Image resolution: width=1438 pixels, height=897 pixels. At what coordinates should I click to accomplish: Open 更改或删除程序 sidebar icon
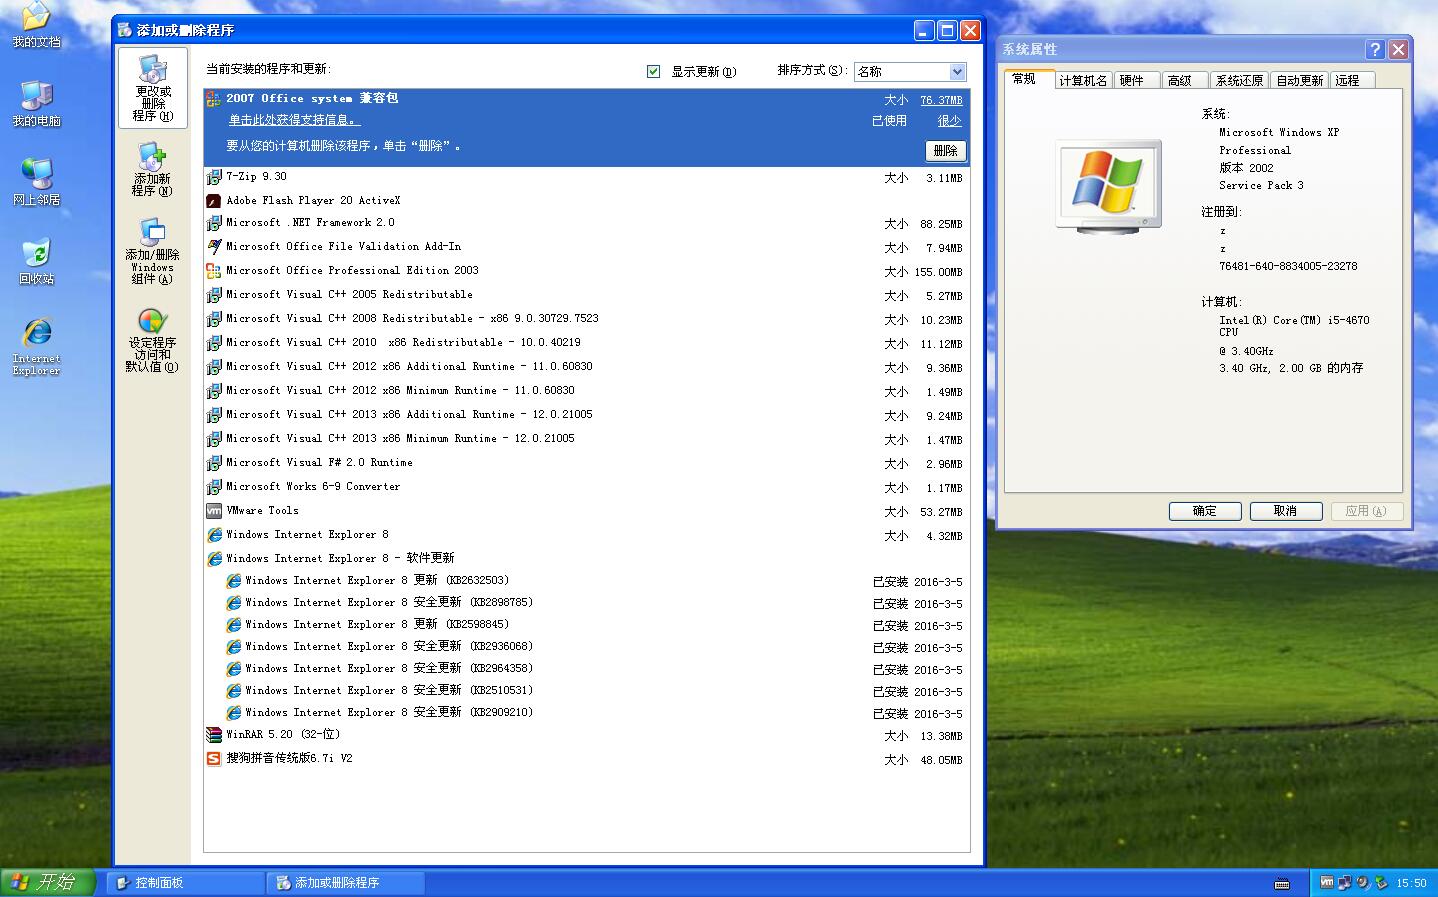click(x=153, y=88)
